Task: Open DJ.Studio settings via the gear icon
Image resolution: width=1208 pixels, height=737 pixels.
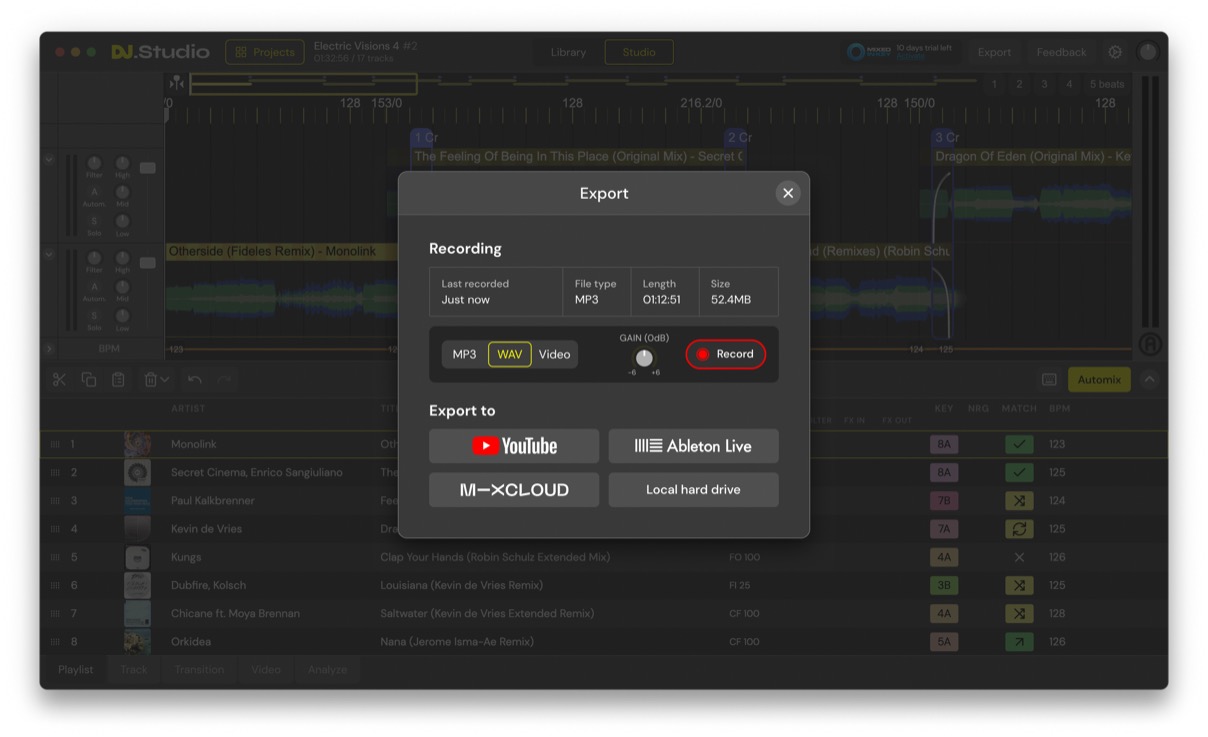Action: pyautogui.click(x=1113, y=51)
